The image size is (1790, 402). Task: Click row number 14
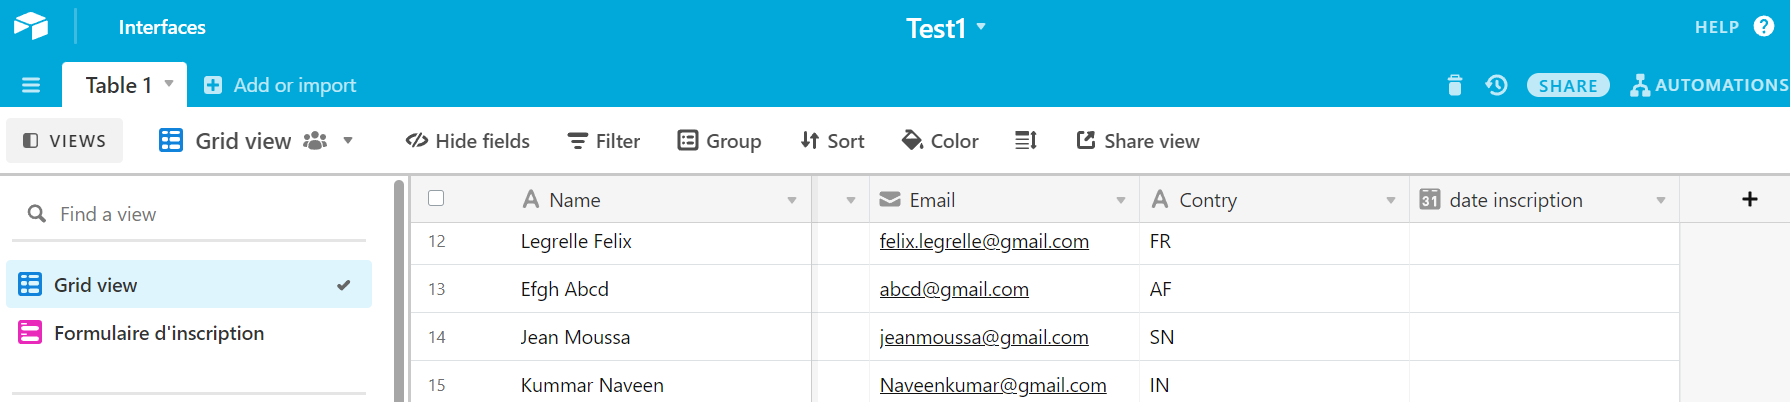pyautogui.click(x=437, y=337)
